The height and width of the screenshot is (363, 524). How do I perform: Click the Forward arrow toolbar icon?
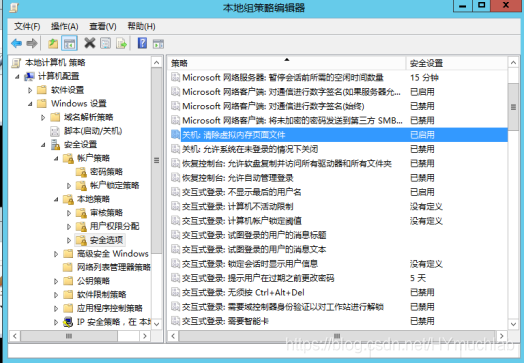click(x=32, y=43)
